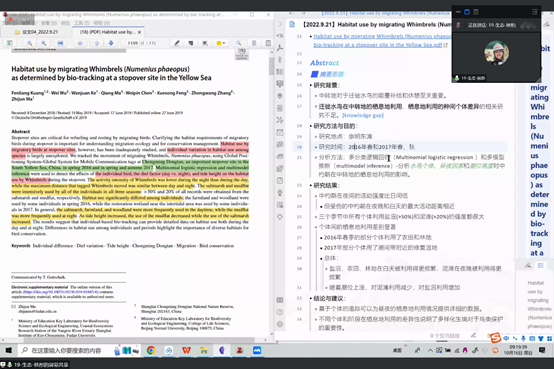
Task: Open the 帮助(H) menu in PDF viewer
Action: point(102,23)
